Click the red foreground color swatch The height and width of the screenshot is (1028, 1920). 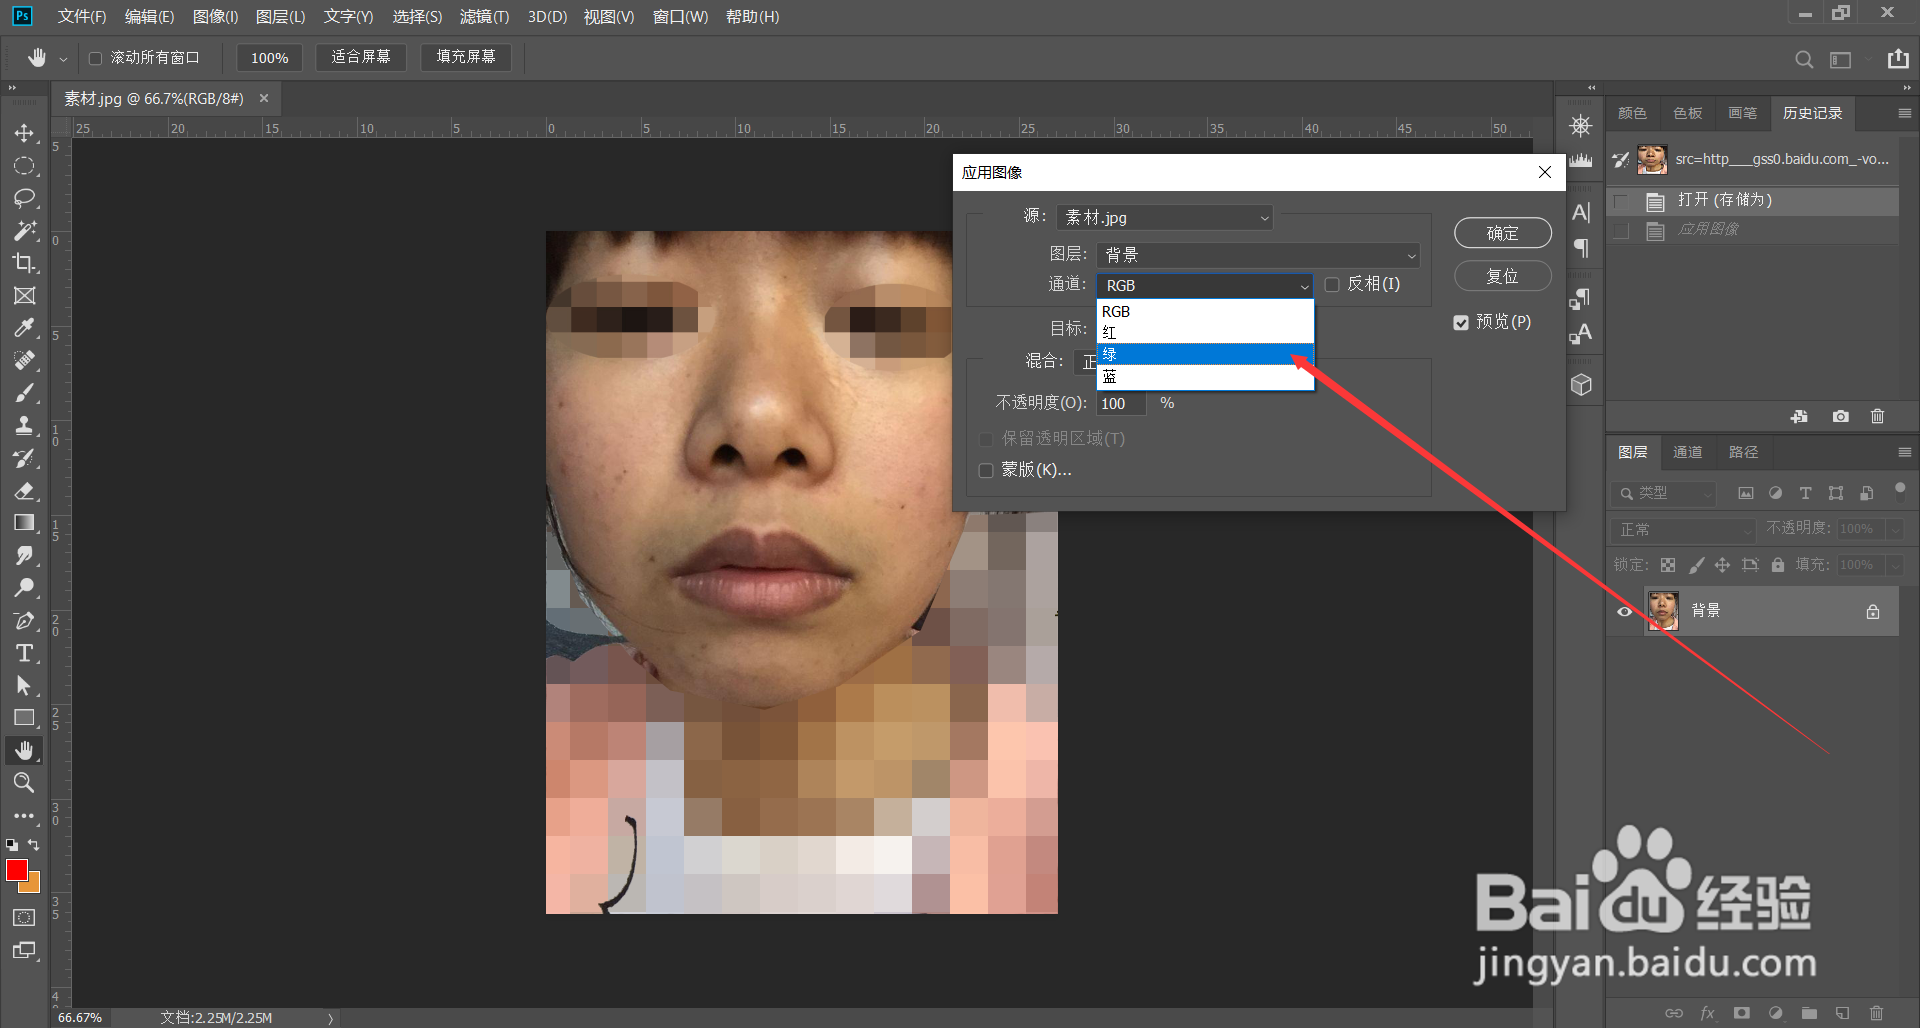pyautogui.click(x=16, y=870)
